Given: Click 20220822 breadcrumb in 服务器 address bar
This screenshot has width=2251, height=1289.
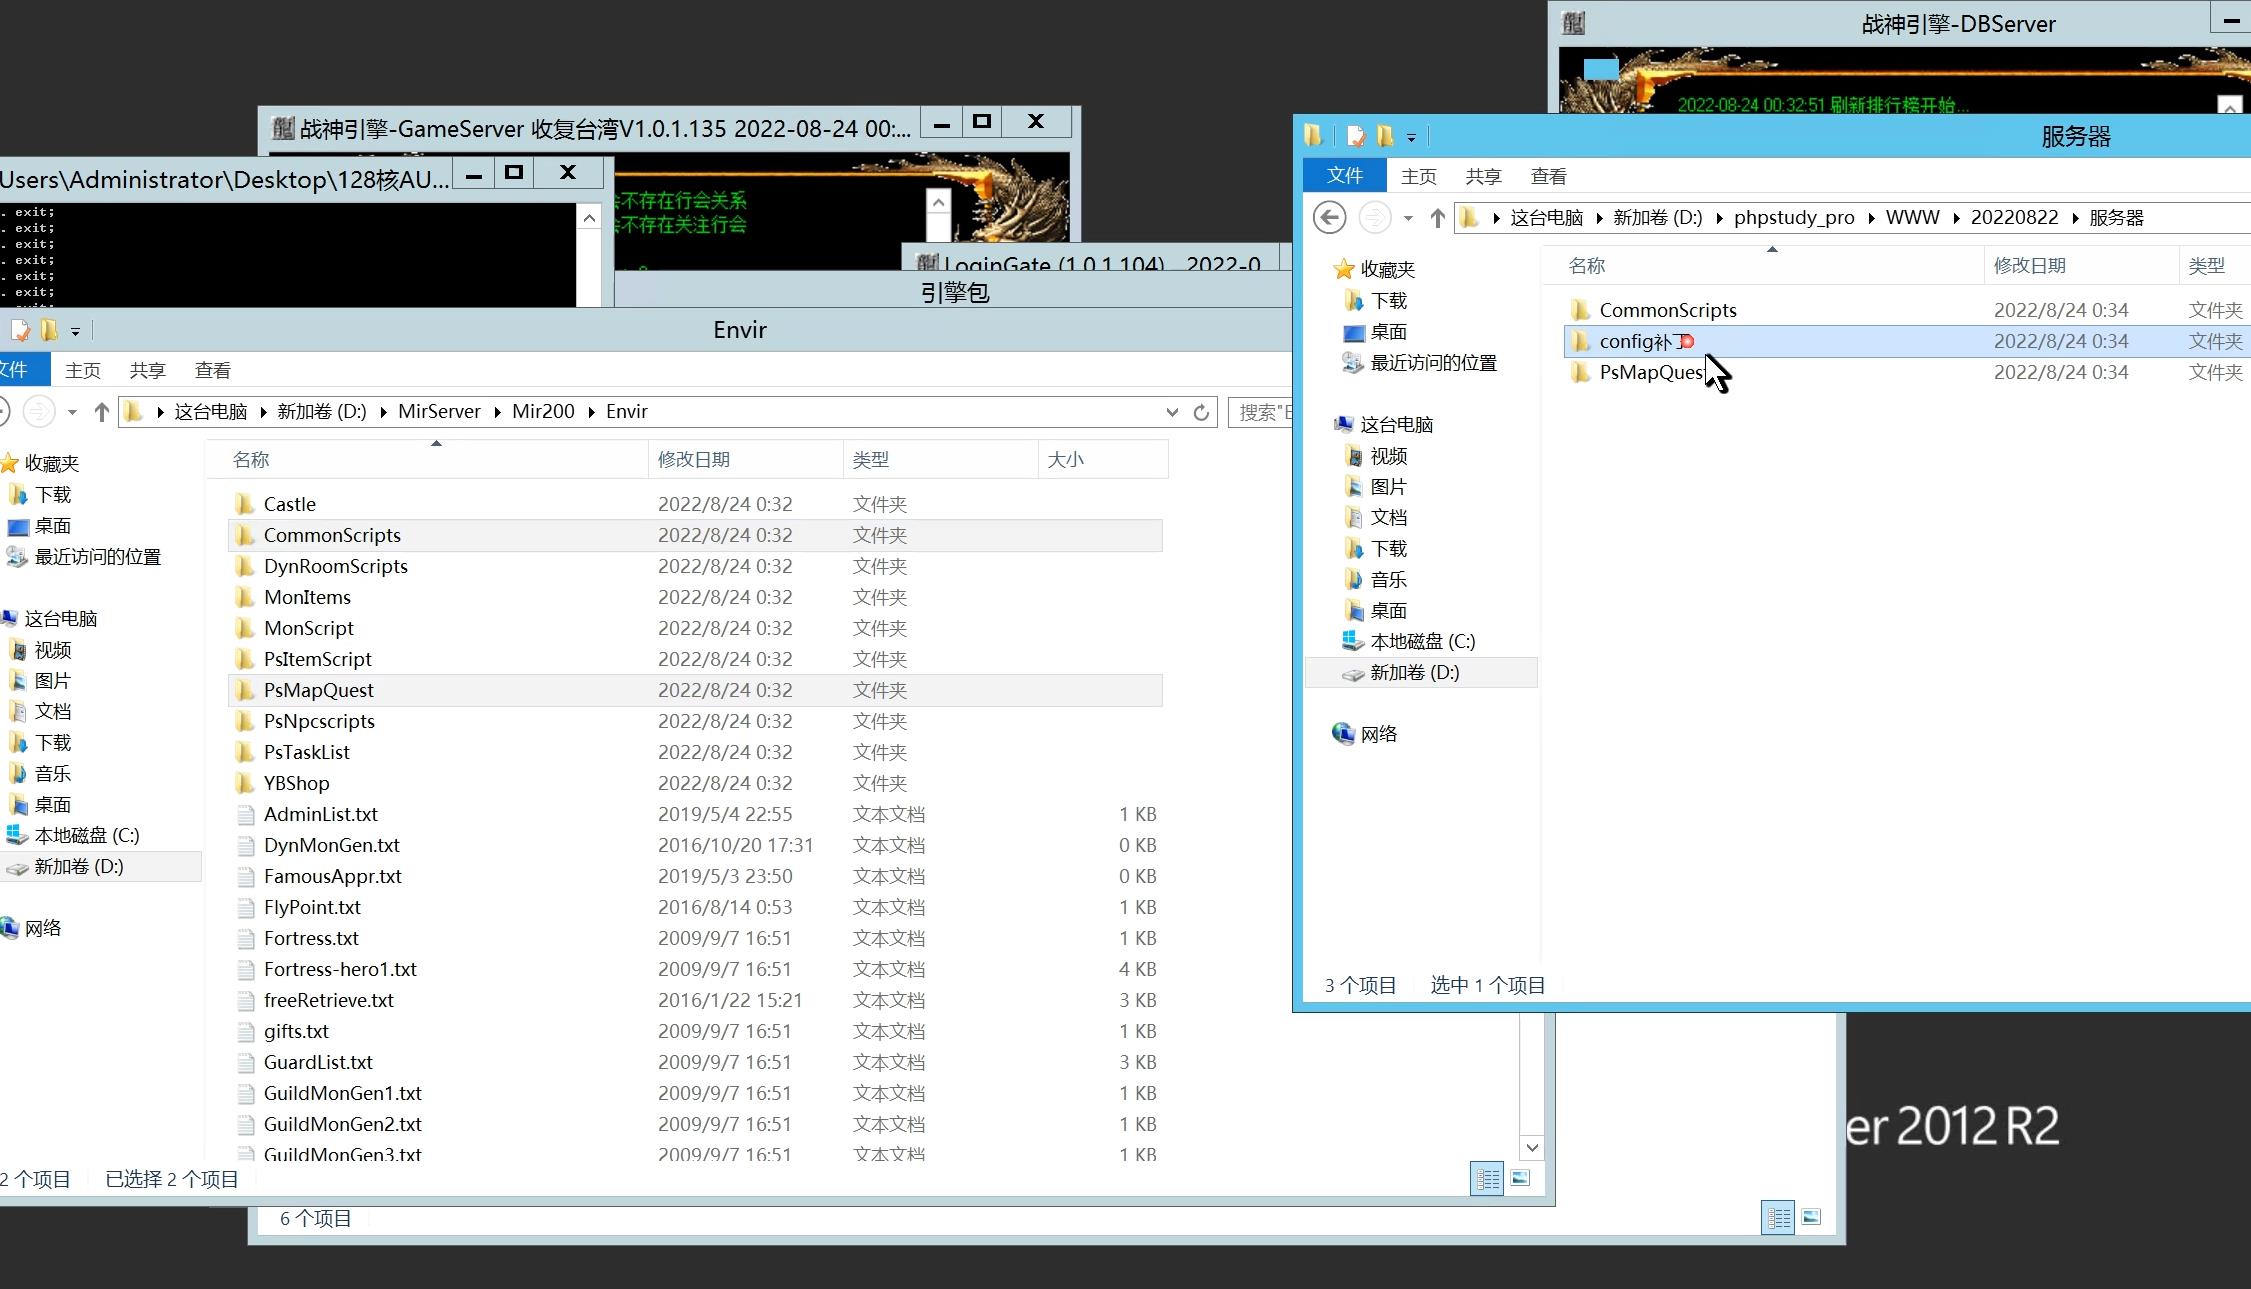Looking at the screenshot, I should coord(2014,218).
